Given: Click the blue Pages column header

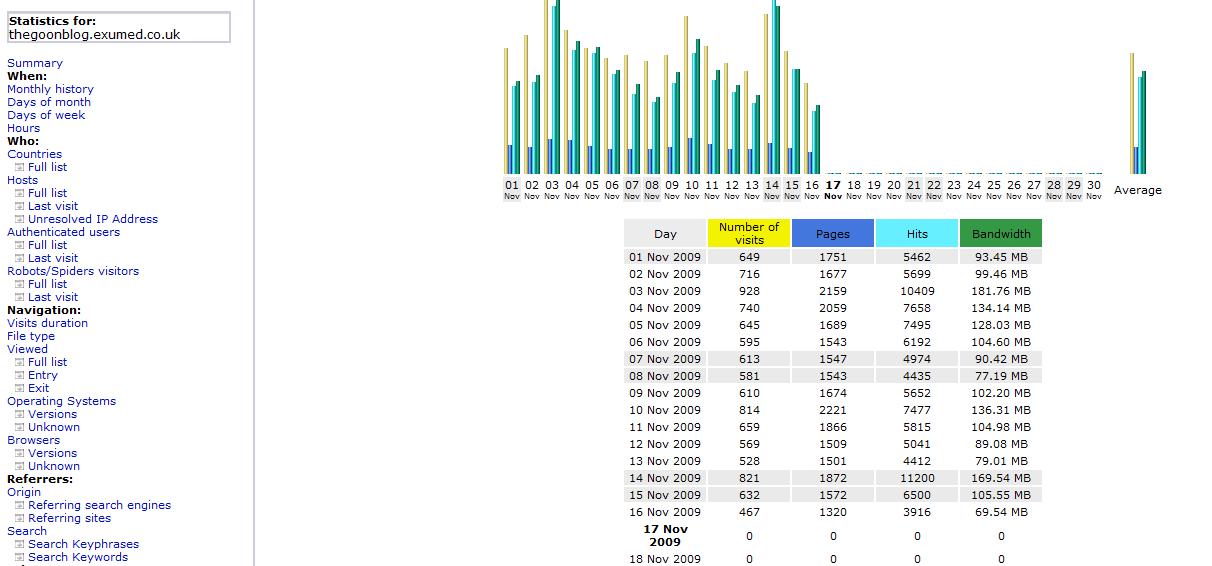Looking at the screenshot, I should click(833, 233).
